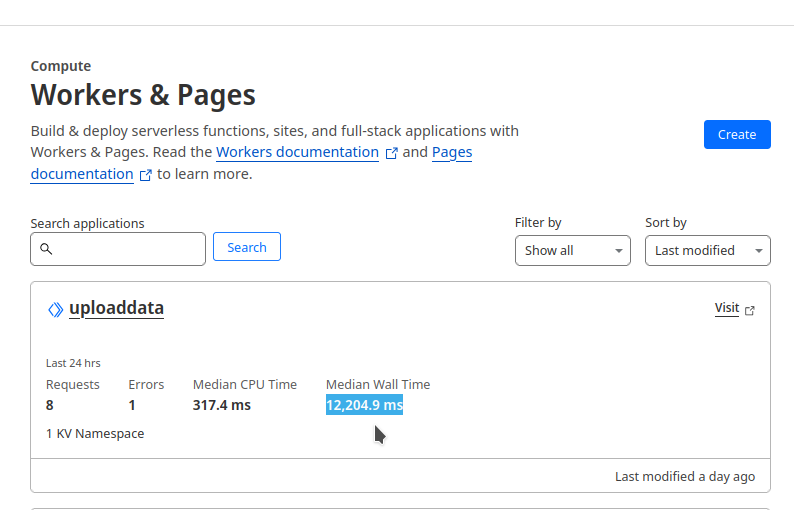Click external link icon after Workers documentation
This screenshot has width=794, height=510.
click(x=392, y=153)
